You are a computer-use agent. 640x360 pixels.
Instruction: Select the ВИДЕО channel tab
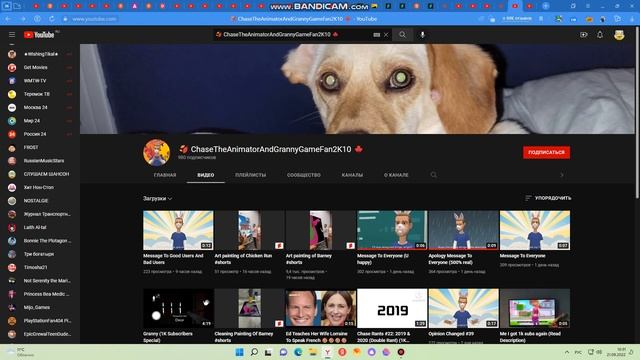(x=206, y=175)
